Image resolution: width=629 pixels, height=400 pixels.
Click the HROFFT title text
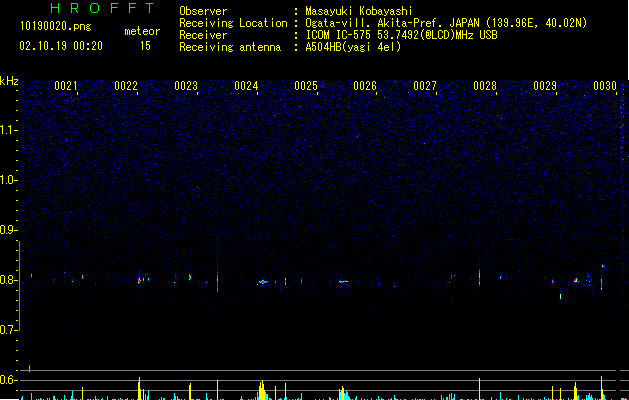click(x=102, y=8)
